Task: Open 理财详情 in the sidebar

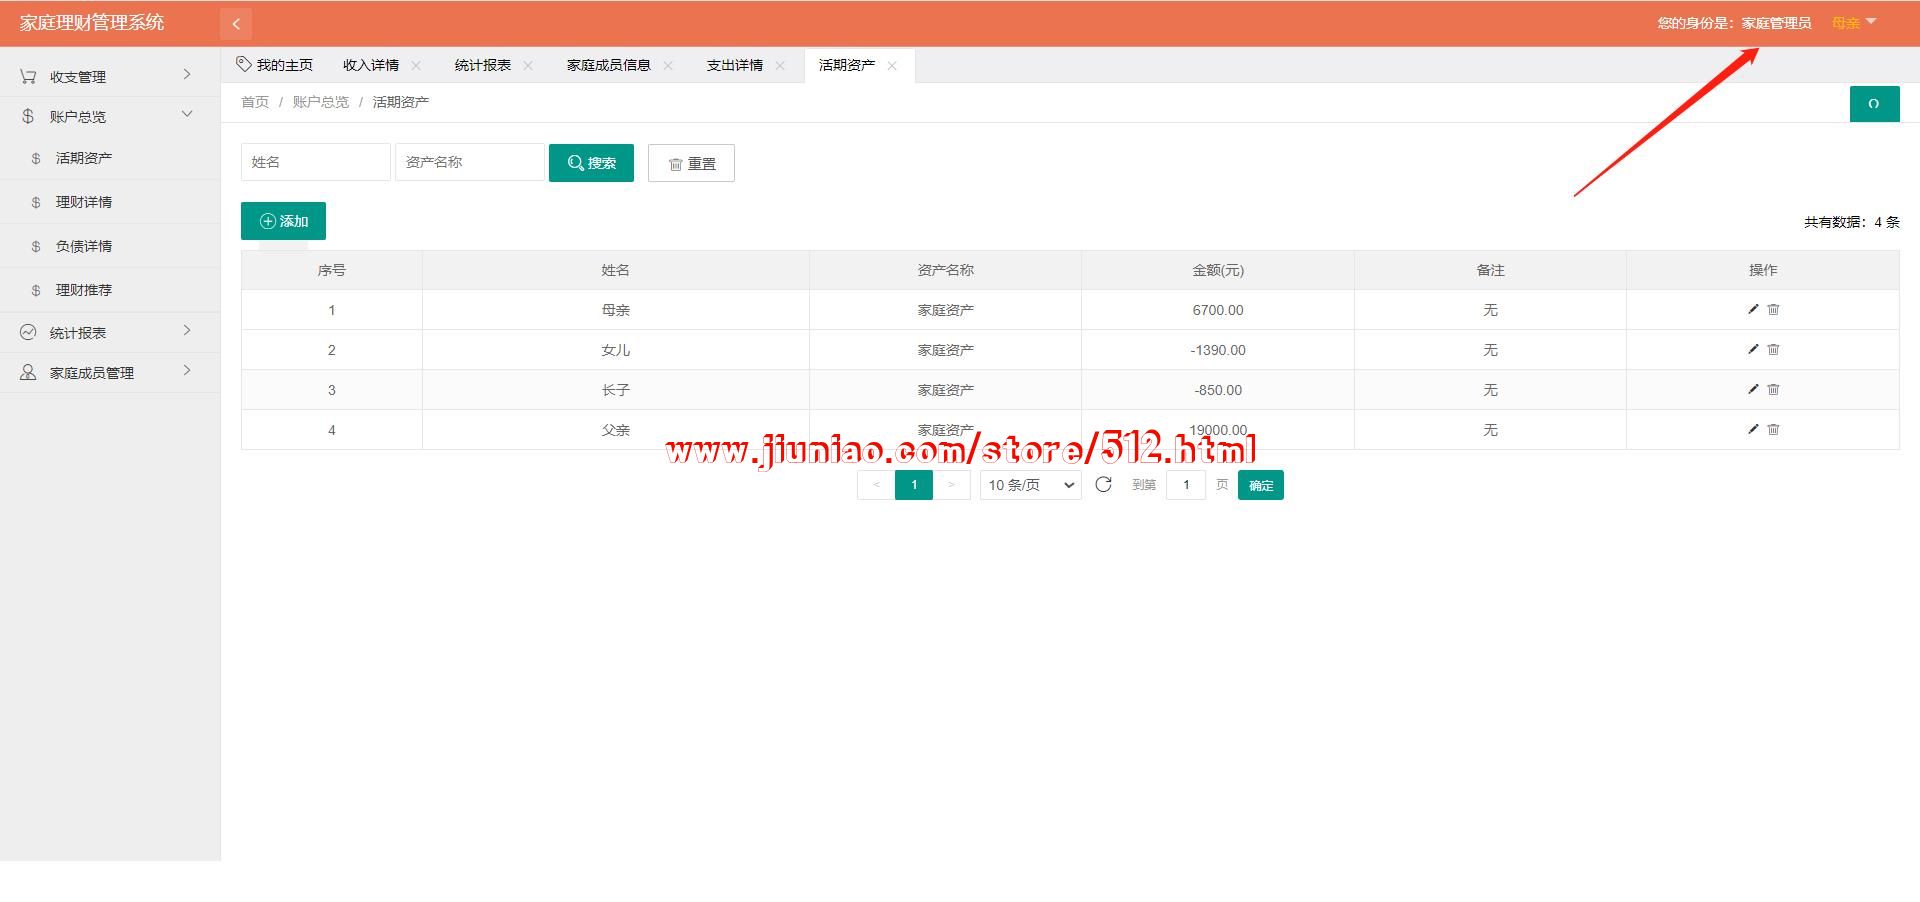Action: (84, 202)
